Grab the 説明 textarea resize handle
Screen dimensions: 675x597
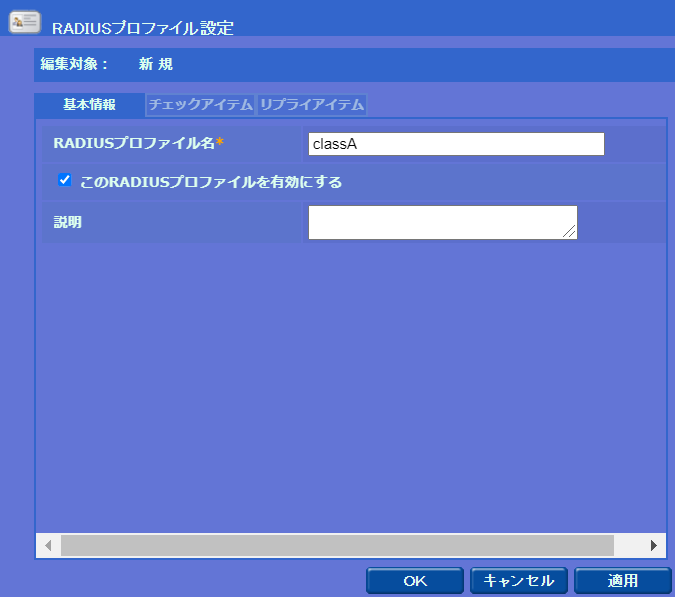pyautogui.click(x=570, y=232)
